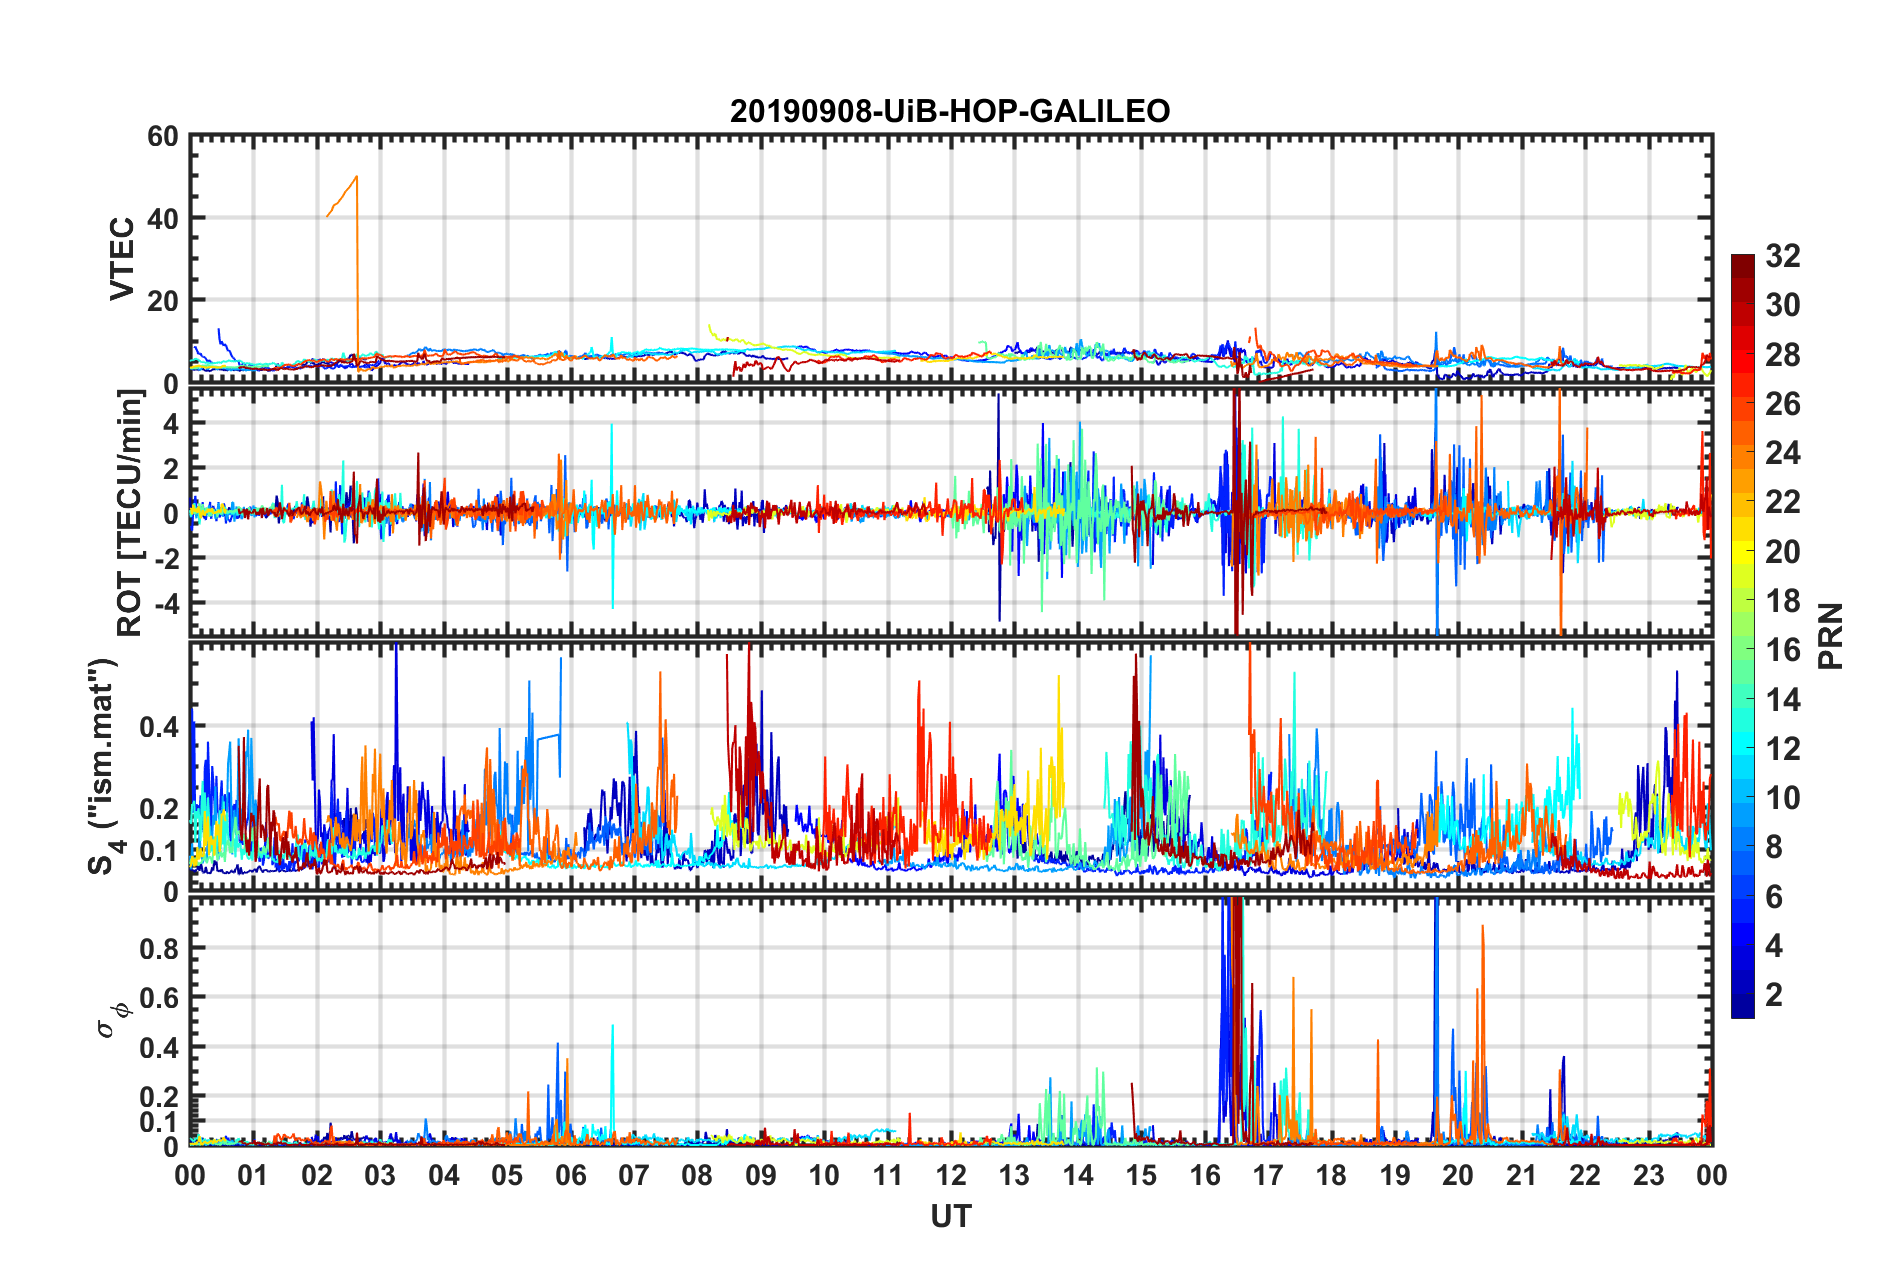Image resolution: width=1902 pixels, height=1272 pixels.
Task: Click the S4 ("ism.mat") y-axis label
Action: [x=104, y=767]
